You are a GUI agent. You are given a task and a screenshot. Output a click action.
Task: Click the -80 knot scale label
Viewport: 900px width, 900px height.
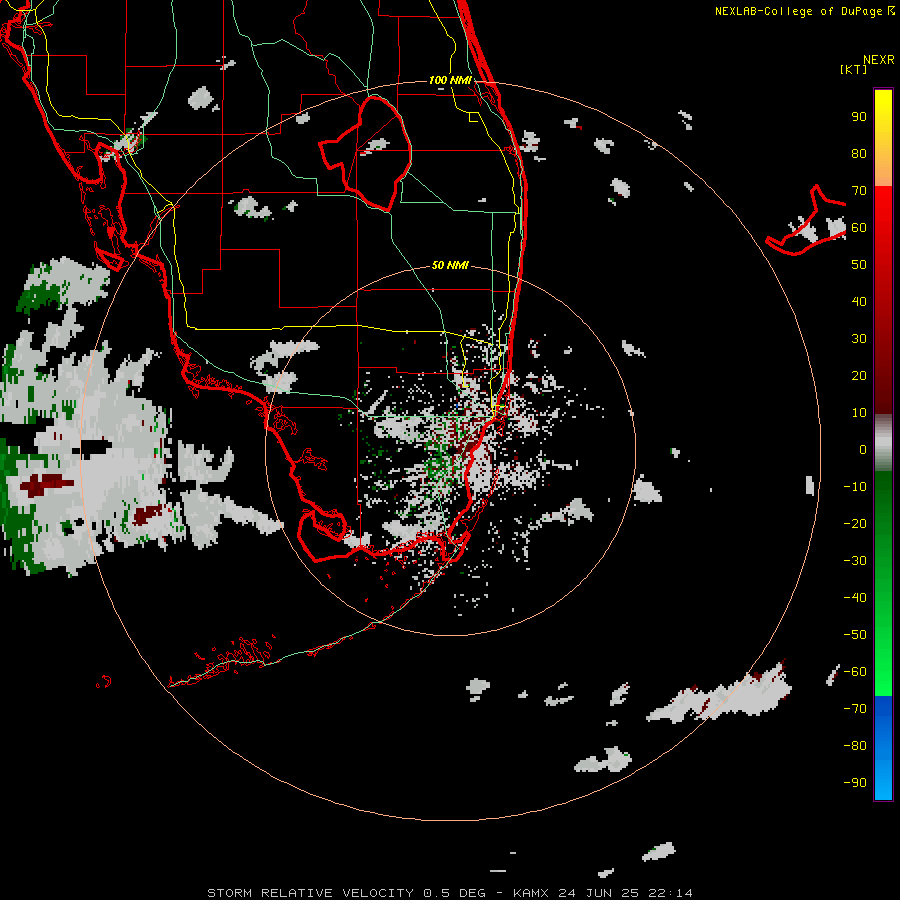[855, 746]
